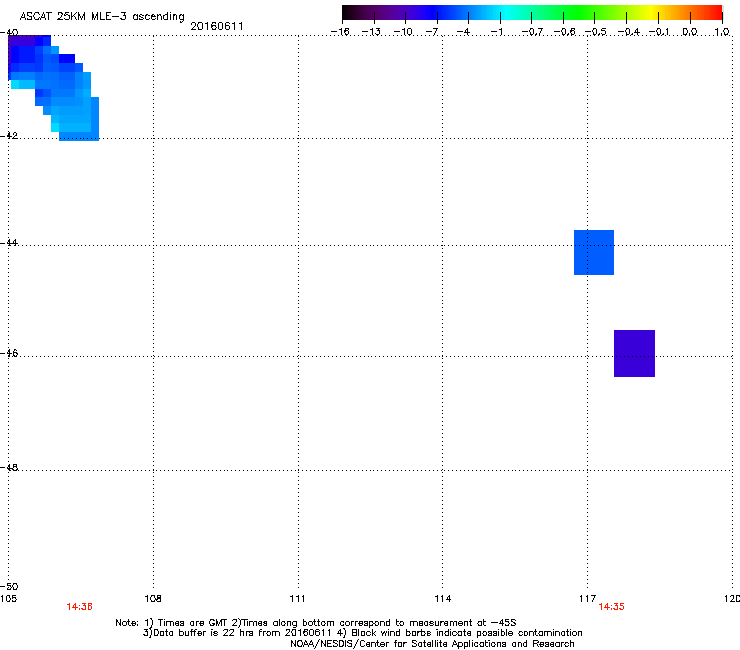This screenshot has height=650, width=740.
Task: Click the -0.1 color scale label
Action: pos(659,32)
